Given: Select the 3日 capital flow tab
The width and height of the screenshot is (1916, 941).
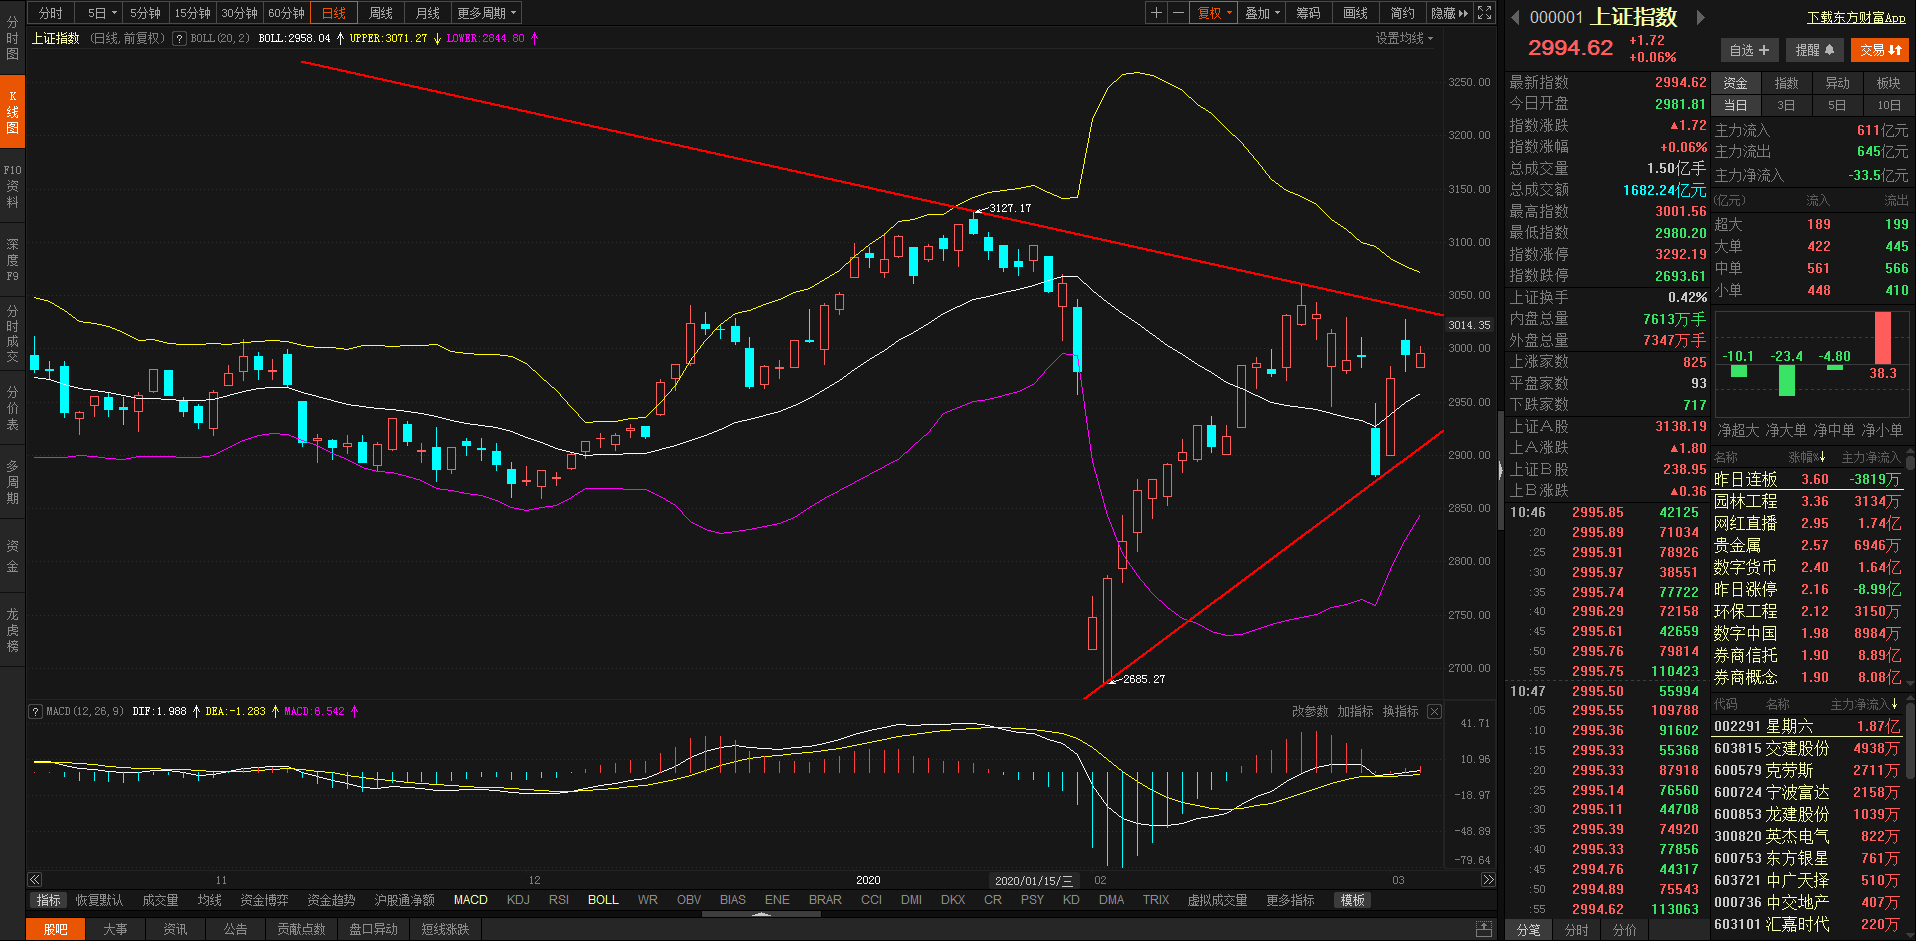Looking at the screenshot, I should [x=1786, y=105].
